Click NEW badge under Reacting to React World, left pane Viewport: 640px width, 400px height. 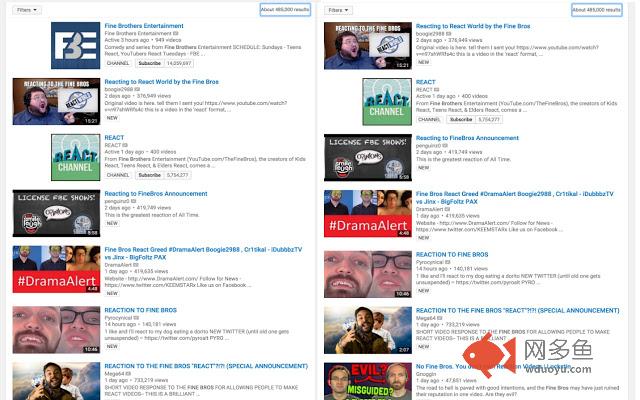point(112,118)
